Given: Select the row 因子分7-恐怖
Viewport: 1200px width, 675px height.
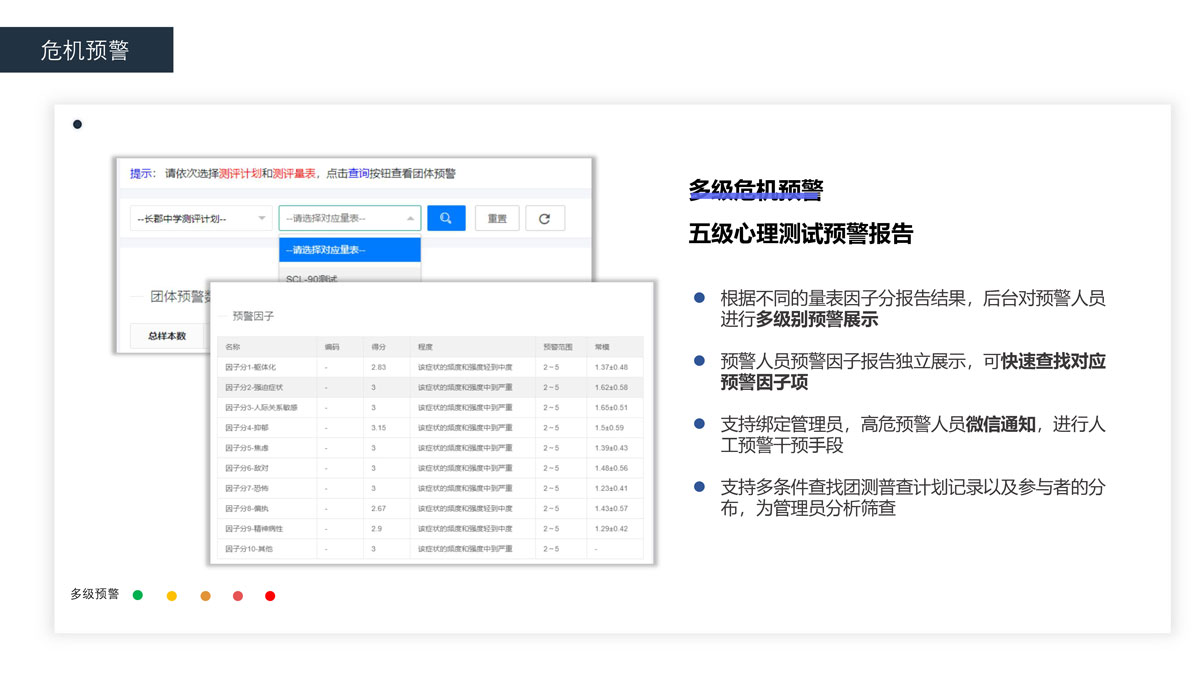Looking at the screenshot, I should (x=430, y=488).
